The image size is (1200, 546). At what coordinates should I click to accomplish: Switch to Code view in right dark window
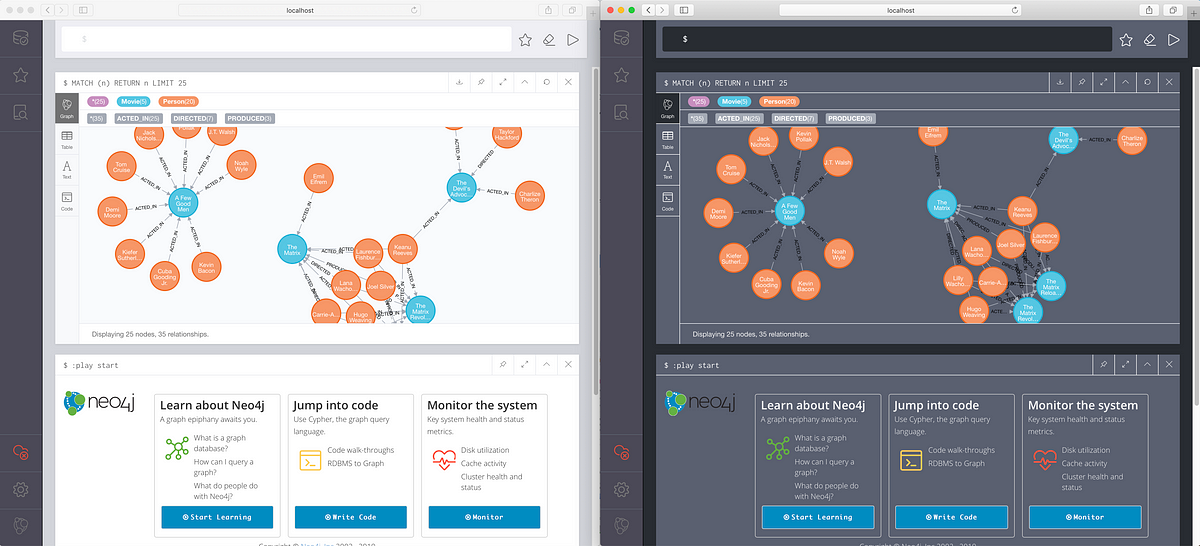click(x=667, y=201)
